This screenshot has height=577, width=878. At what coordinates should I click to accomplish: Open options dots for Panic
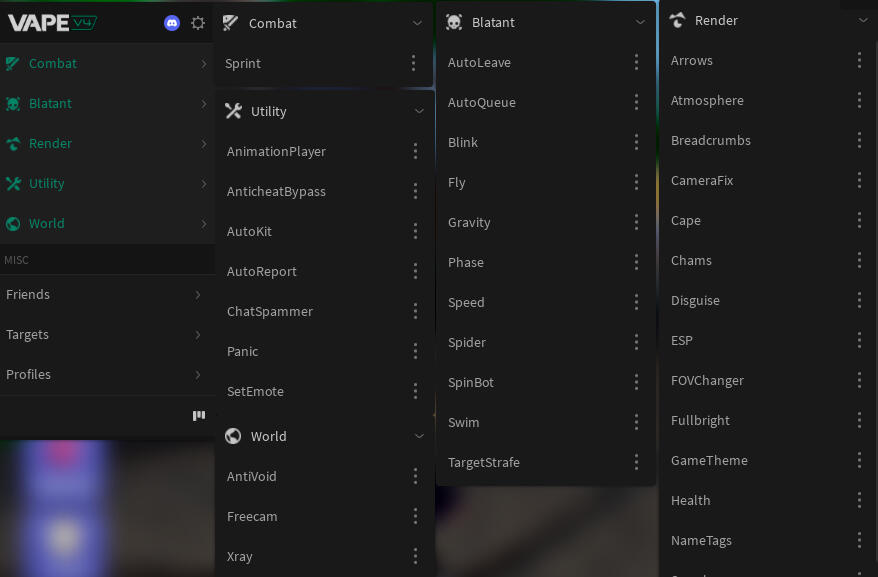click(x=415, y=351)
